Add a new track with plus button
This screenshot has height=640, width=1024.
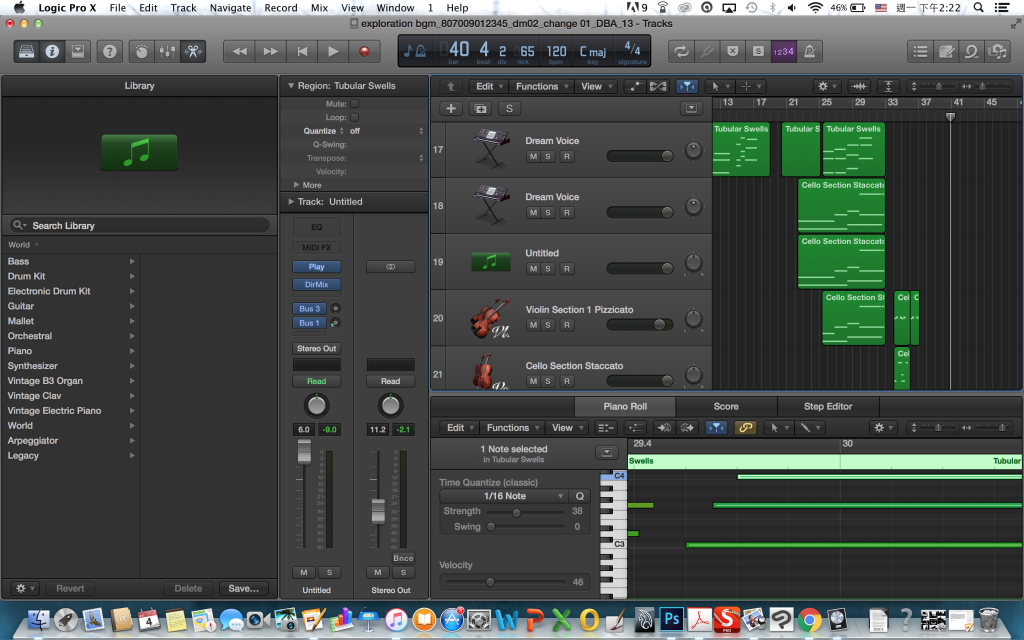tap(451, 108)
